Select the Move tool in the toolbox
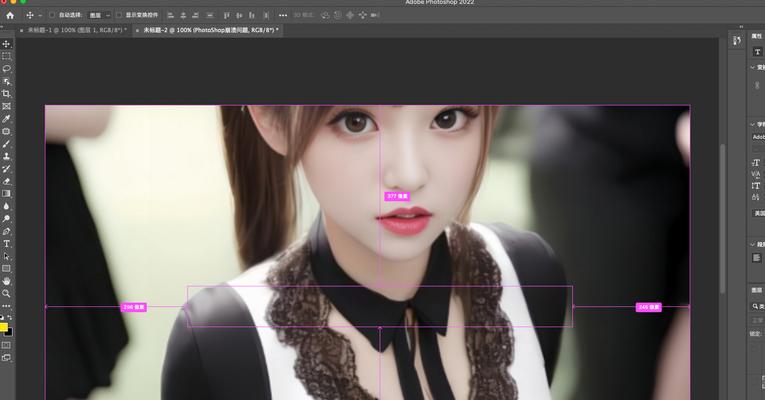 6,44
